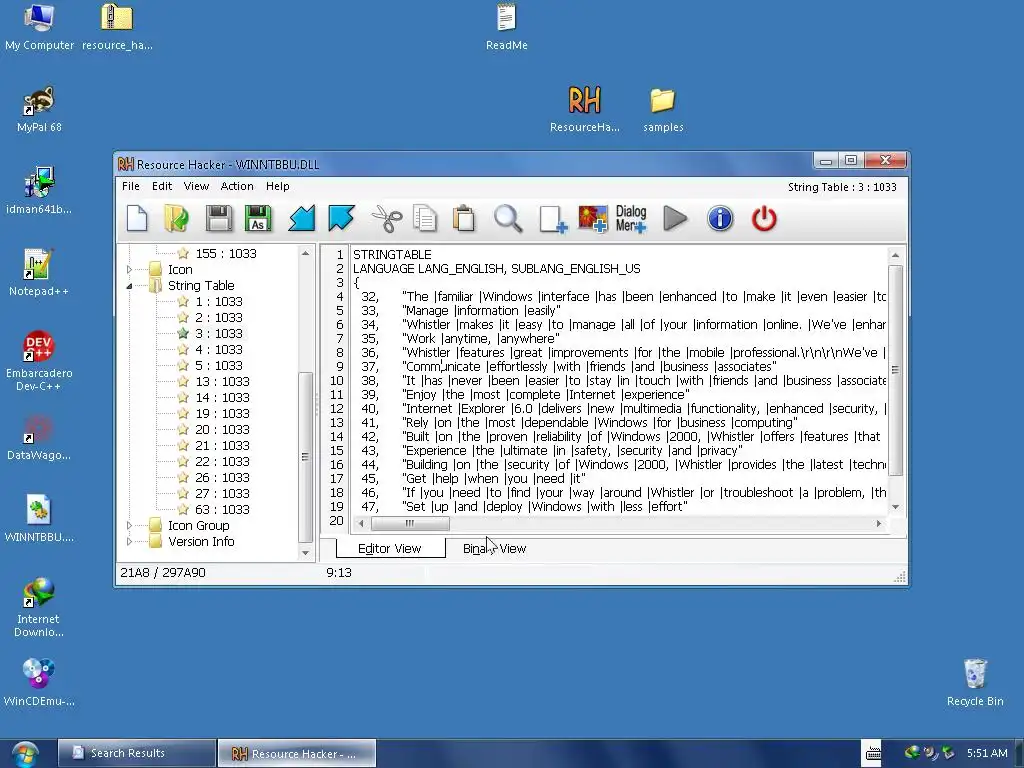Click the Windows Start orb
This screenshot has width=1024, height=768.
pyautogui.click(x=24, y=754)
